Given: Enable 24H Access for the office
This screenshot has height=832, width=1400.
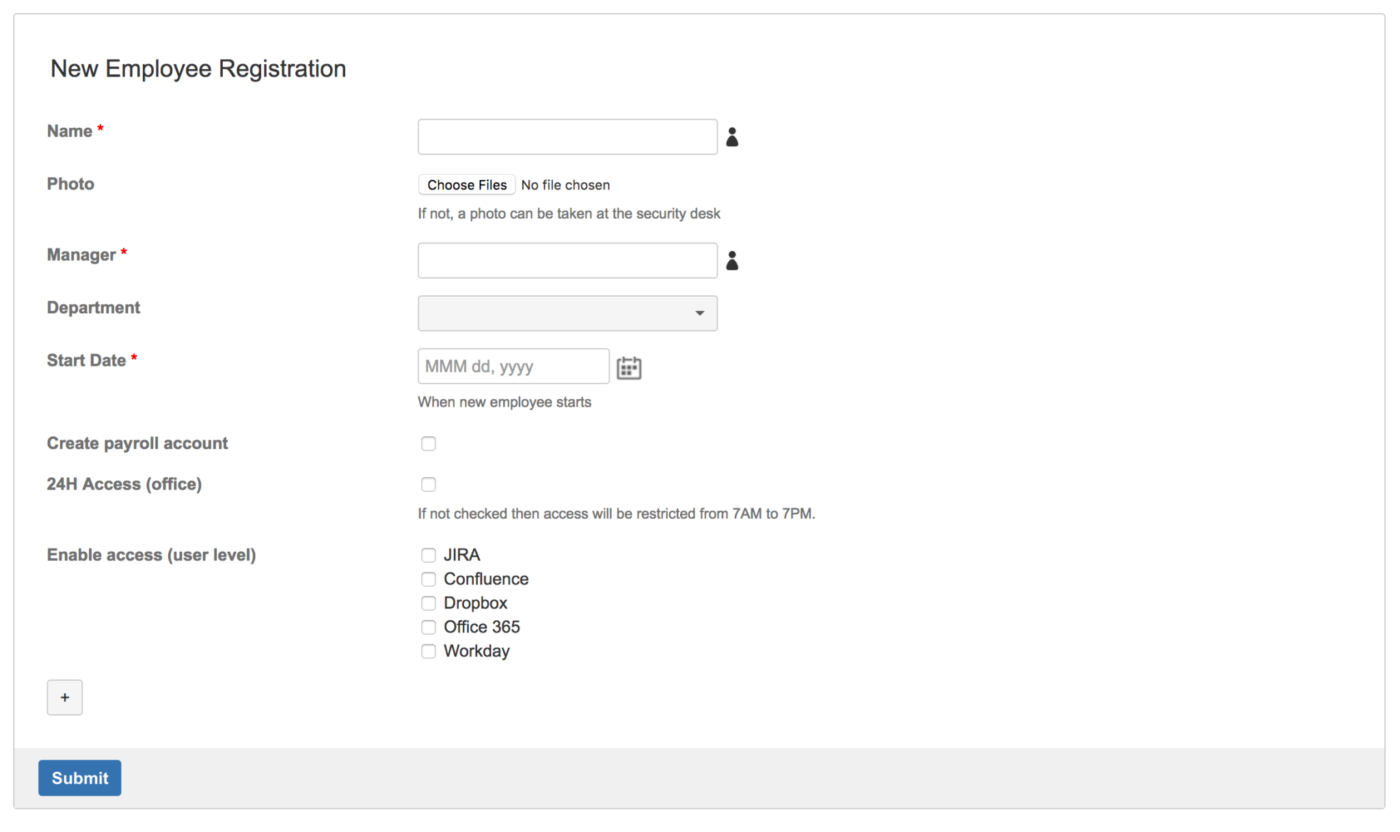Looking at the screenshot, I should [x=428, y=484].
